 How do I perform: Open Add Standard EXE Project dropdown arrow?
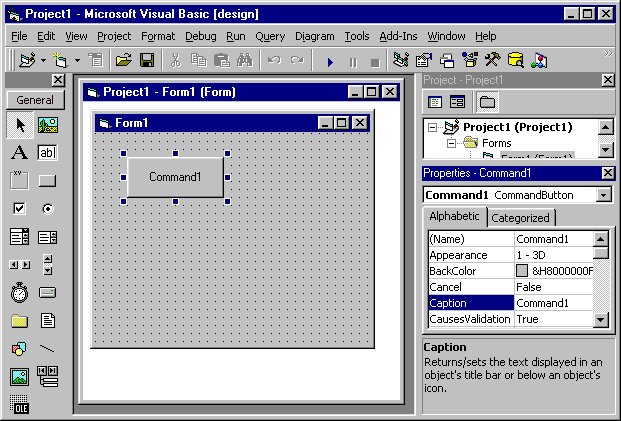click(43, 61)
